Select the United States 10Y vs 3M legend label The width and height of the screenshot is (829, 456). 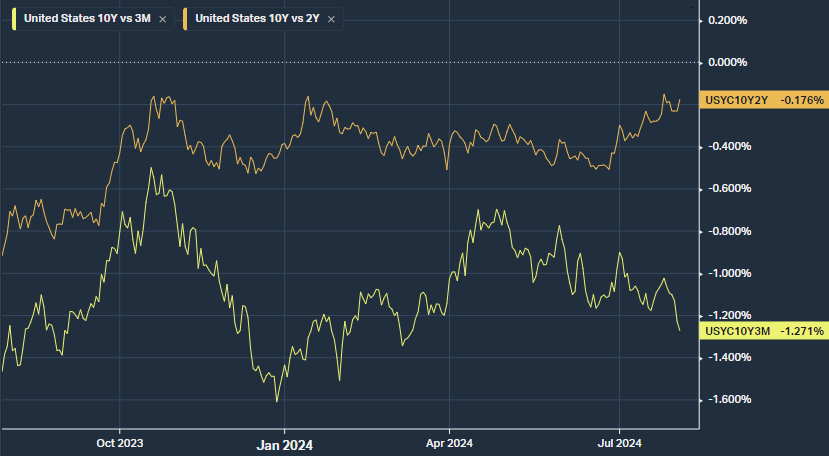[x=88, y=19]
